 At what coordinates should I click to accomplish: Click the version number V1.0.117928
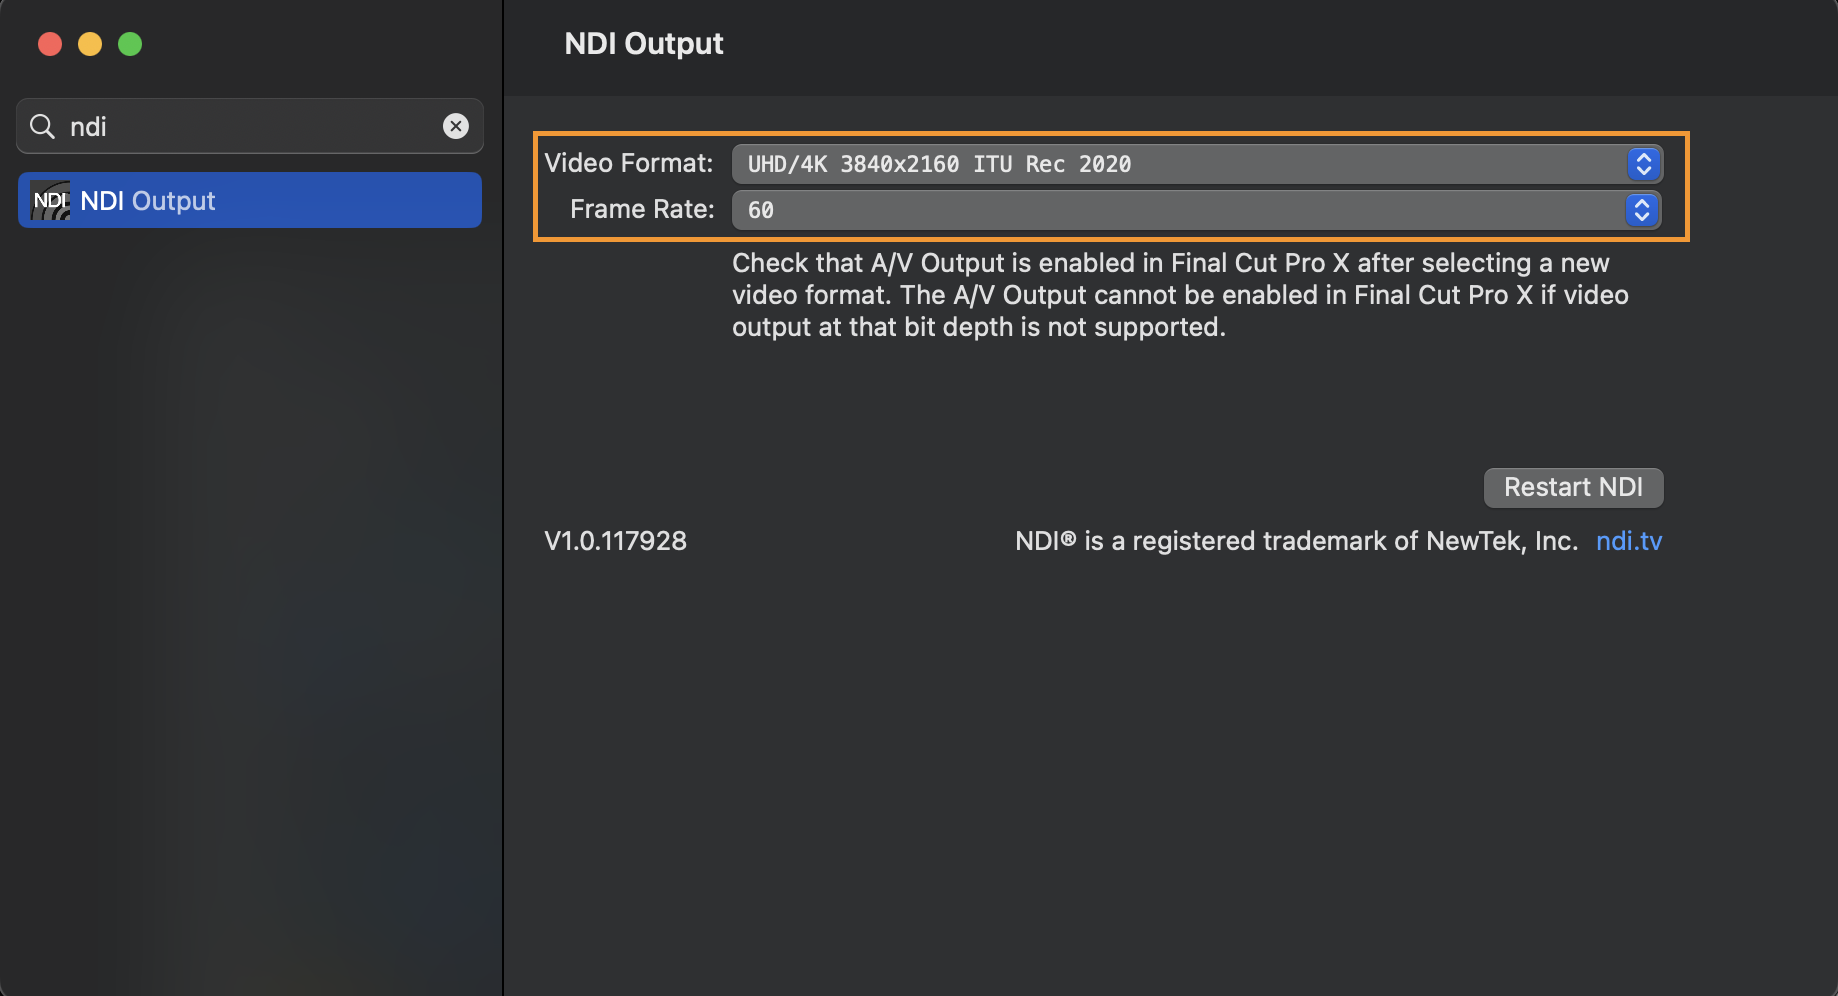615,541
